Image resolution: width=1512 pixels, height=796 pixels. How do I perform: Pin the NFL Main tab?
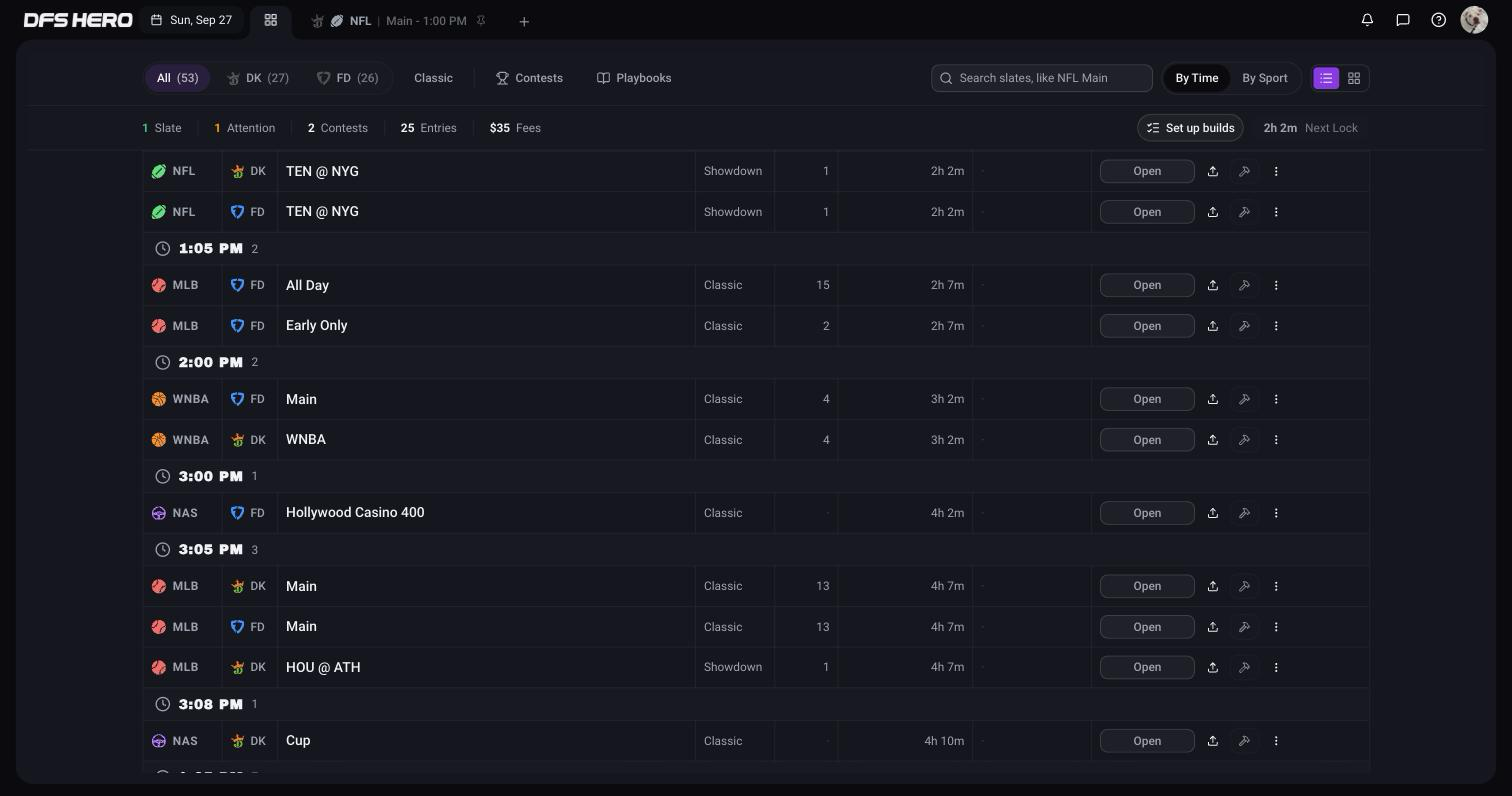pyautogui.click(x=481, y=20)
